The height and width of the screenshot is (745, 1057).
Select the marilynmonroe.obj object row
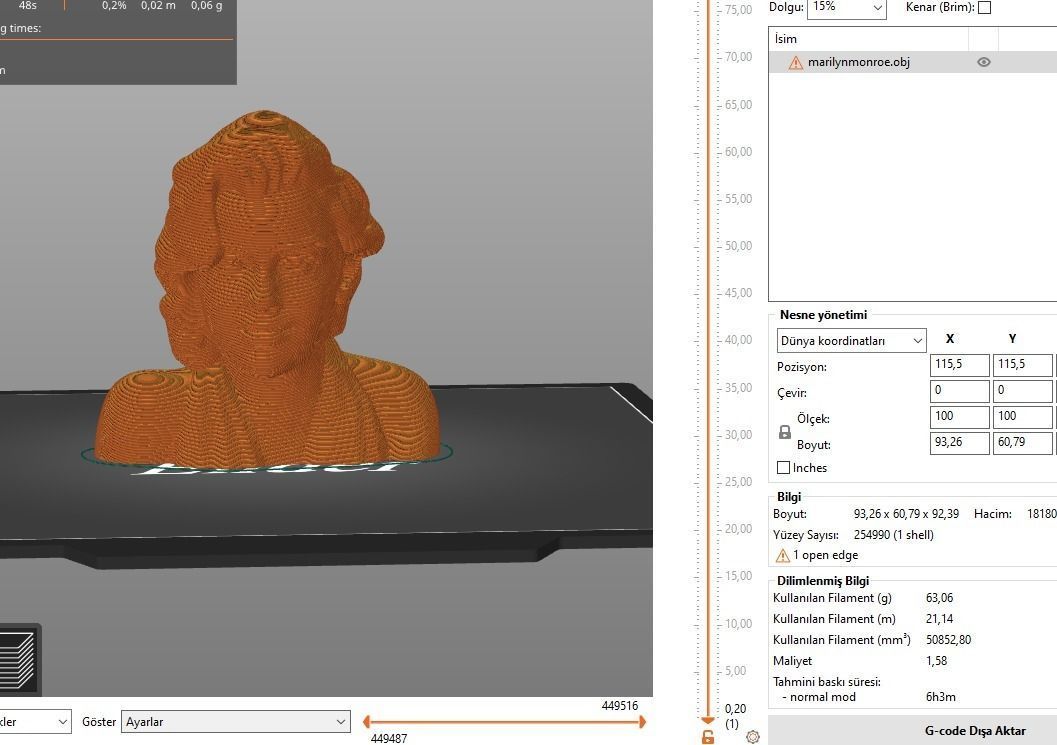point(913,62)
